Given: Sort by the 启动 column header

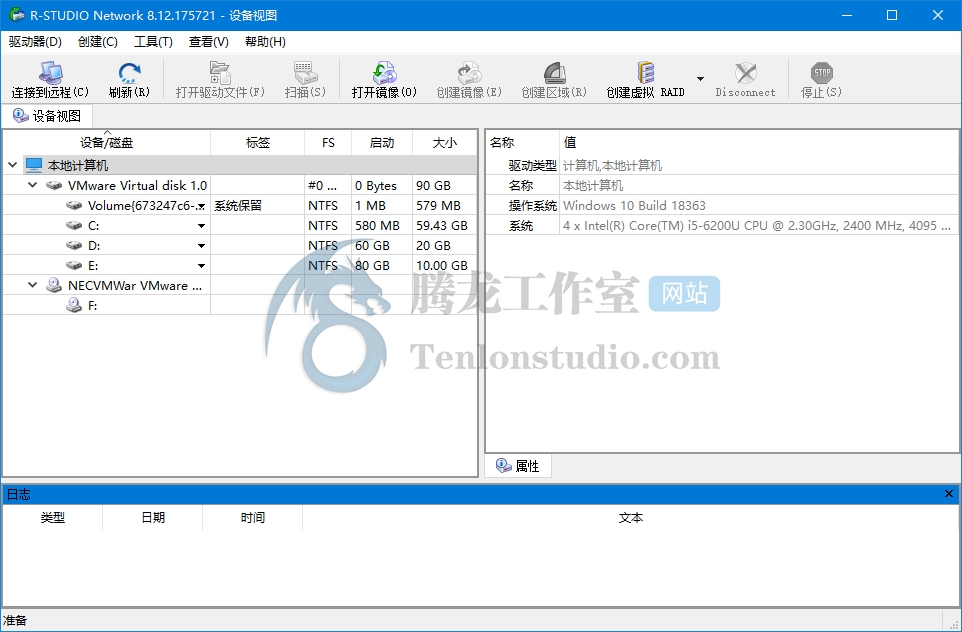Looking at the screenshot, I should tap(382, 142).
